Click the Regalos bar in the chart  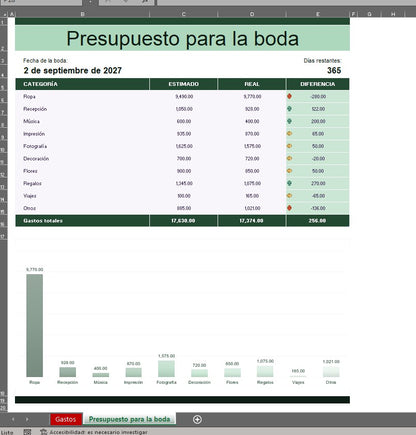point(265,371)
